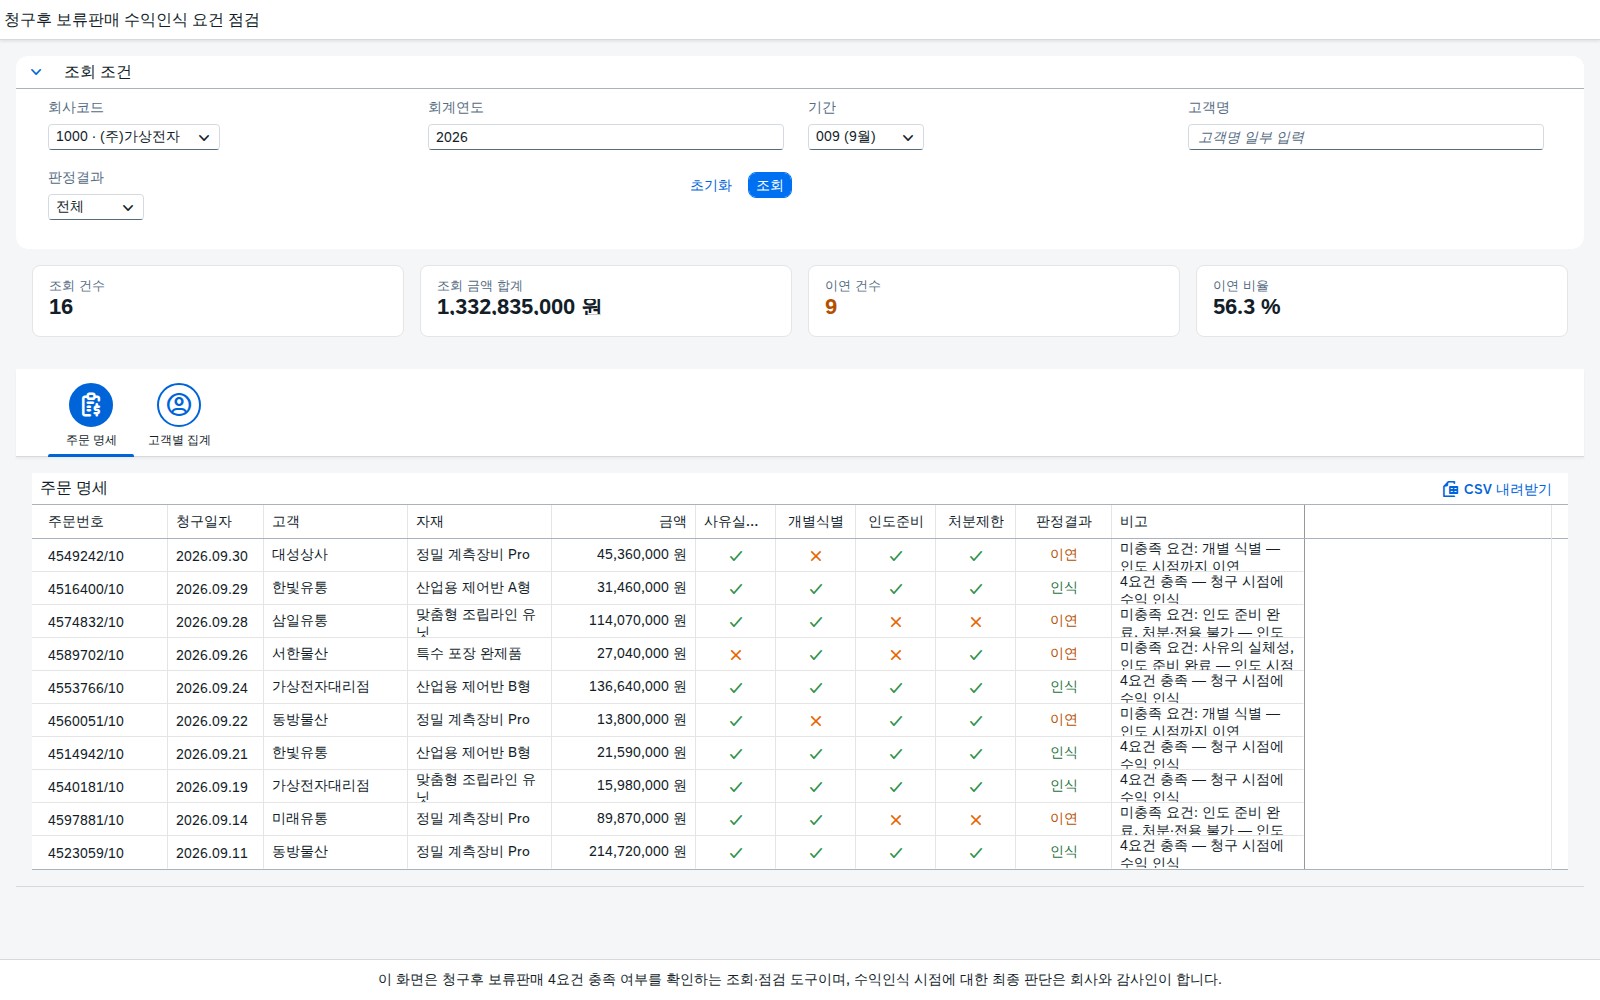Click the 조회 button

tap(770, 185)
